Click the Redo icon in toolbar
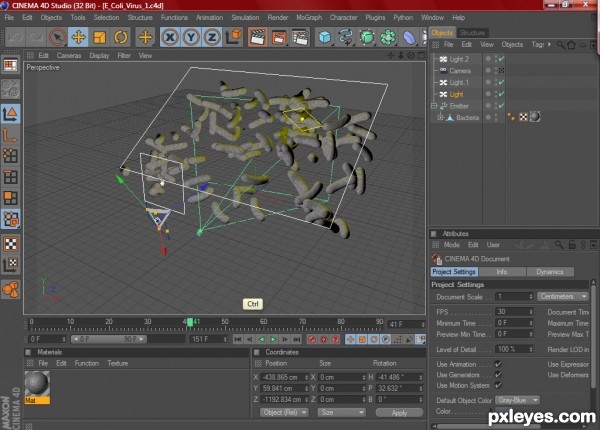This screenshot has height=430, width=600. pyautogui.click(x=36, y=37)
